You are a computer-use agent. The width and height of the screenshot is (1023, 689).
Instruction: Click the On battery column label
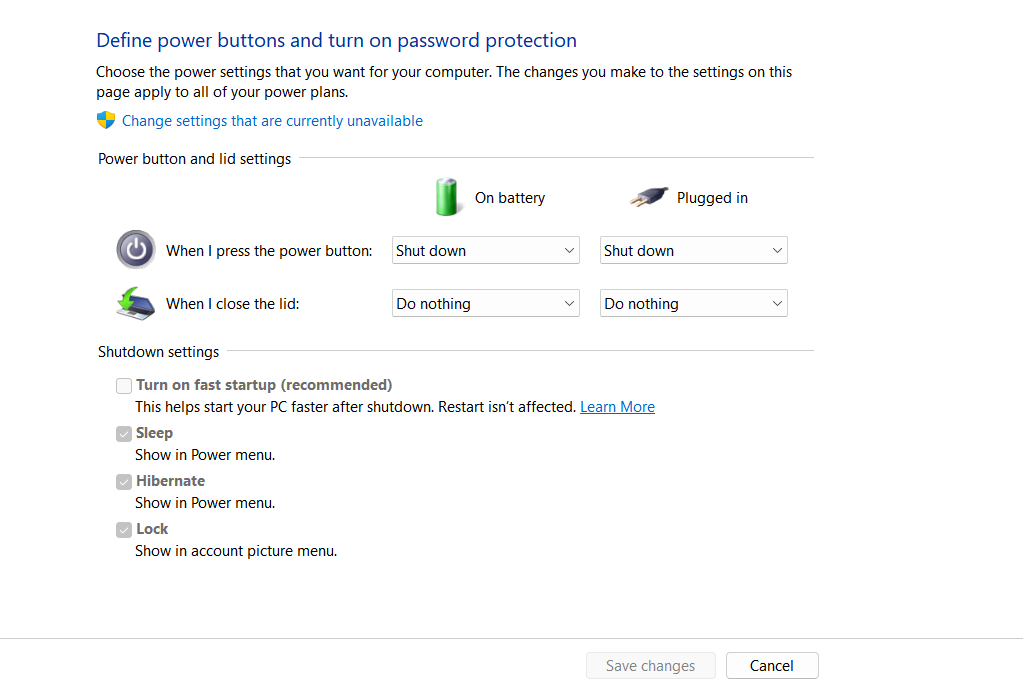click(510, 198)
